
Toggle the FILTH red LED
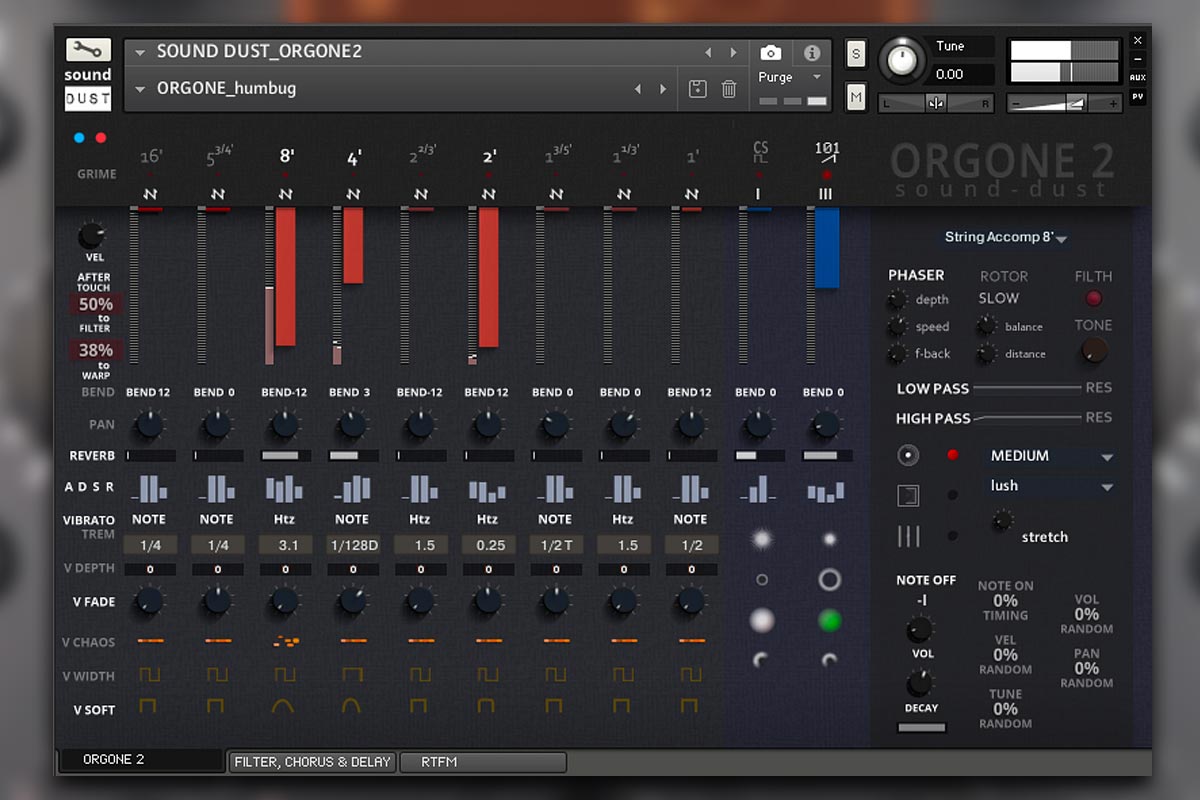pos(1093,298)
